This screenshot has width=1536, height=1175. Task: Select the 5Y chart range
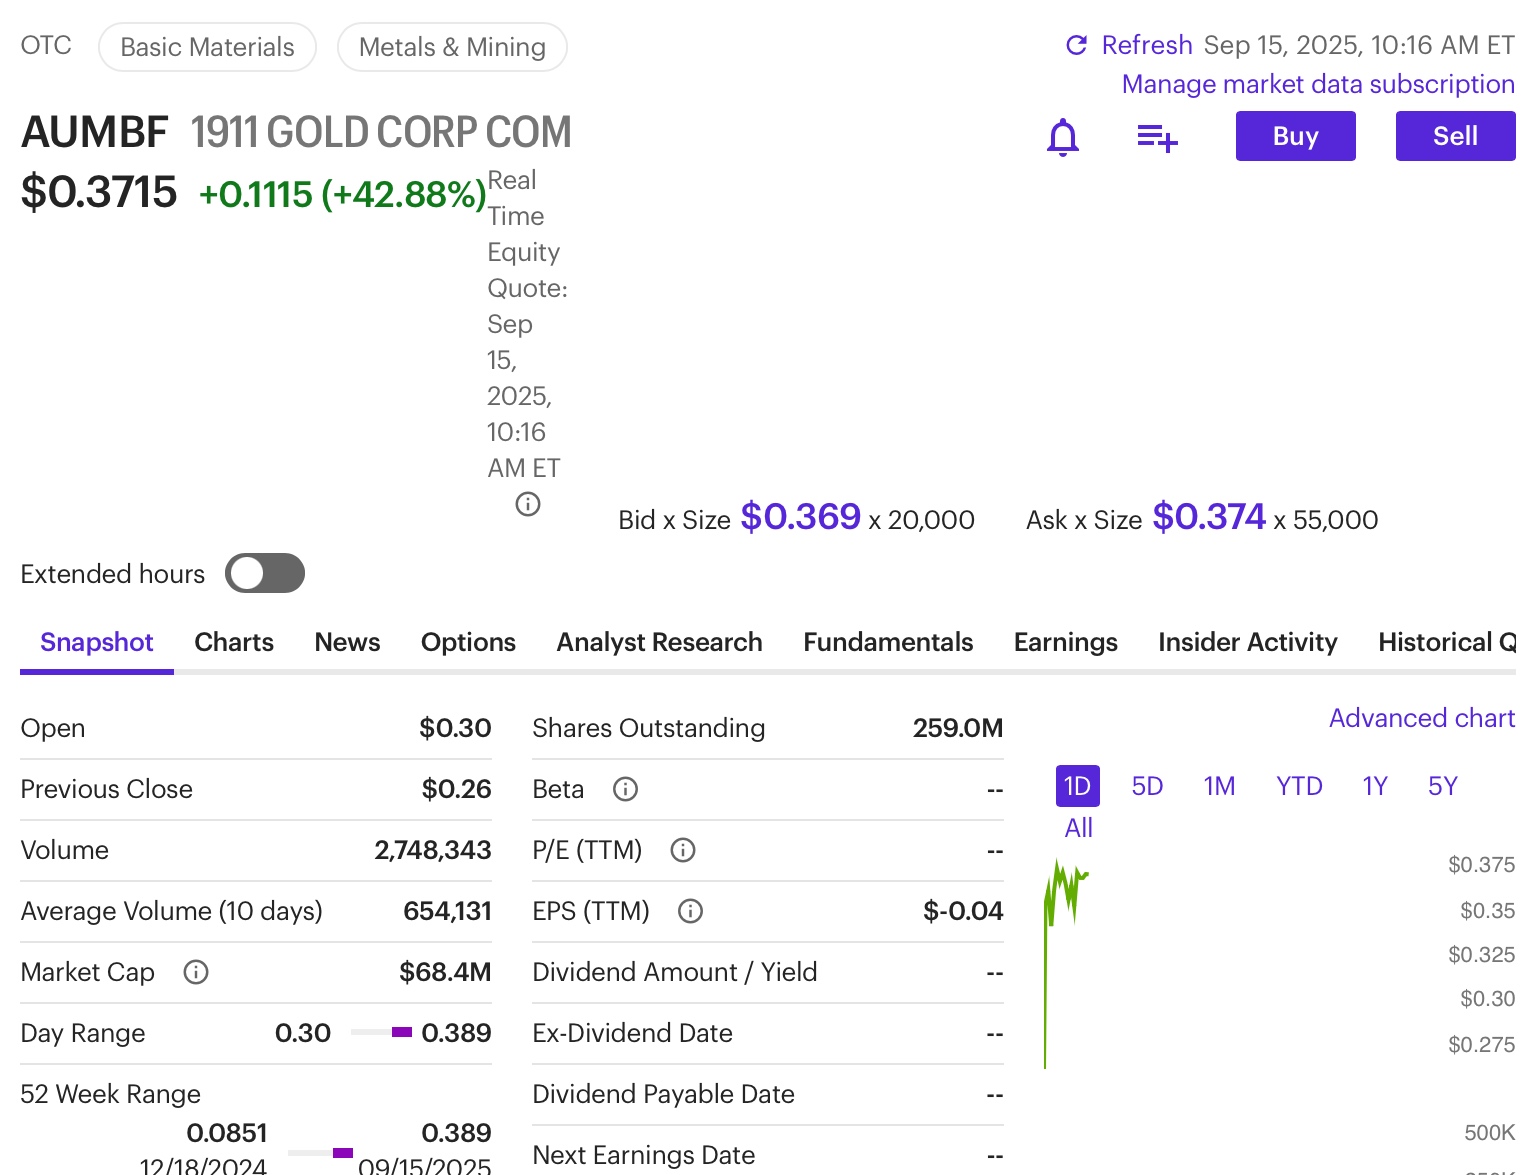point(1443,786)
